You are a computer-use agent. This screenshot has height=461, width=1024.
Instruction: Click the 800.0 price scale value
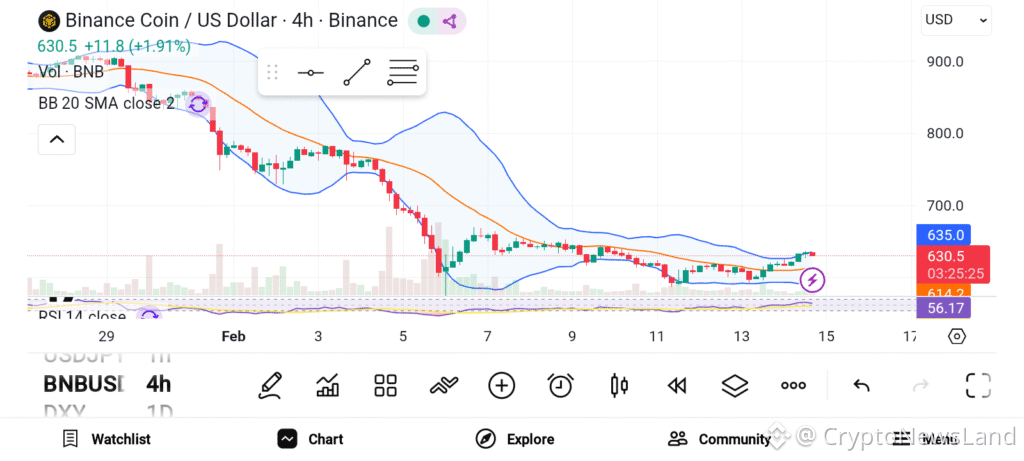pos(946,134)
